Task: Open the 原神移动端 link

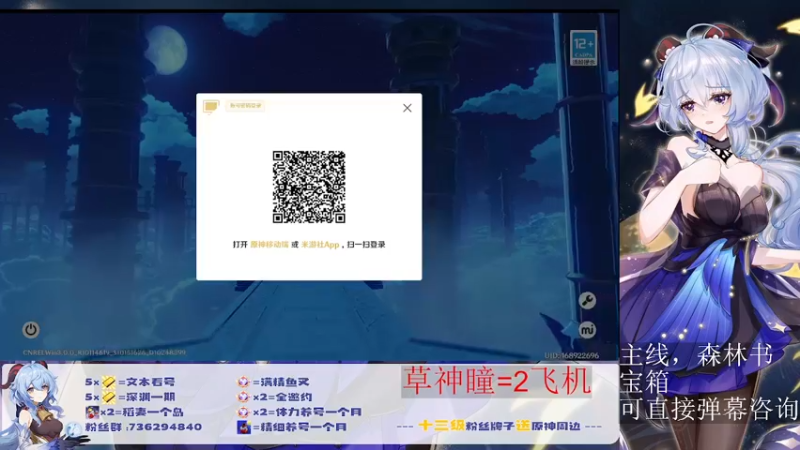Action: [269, 244]
